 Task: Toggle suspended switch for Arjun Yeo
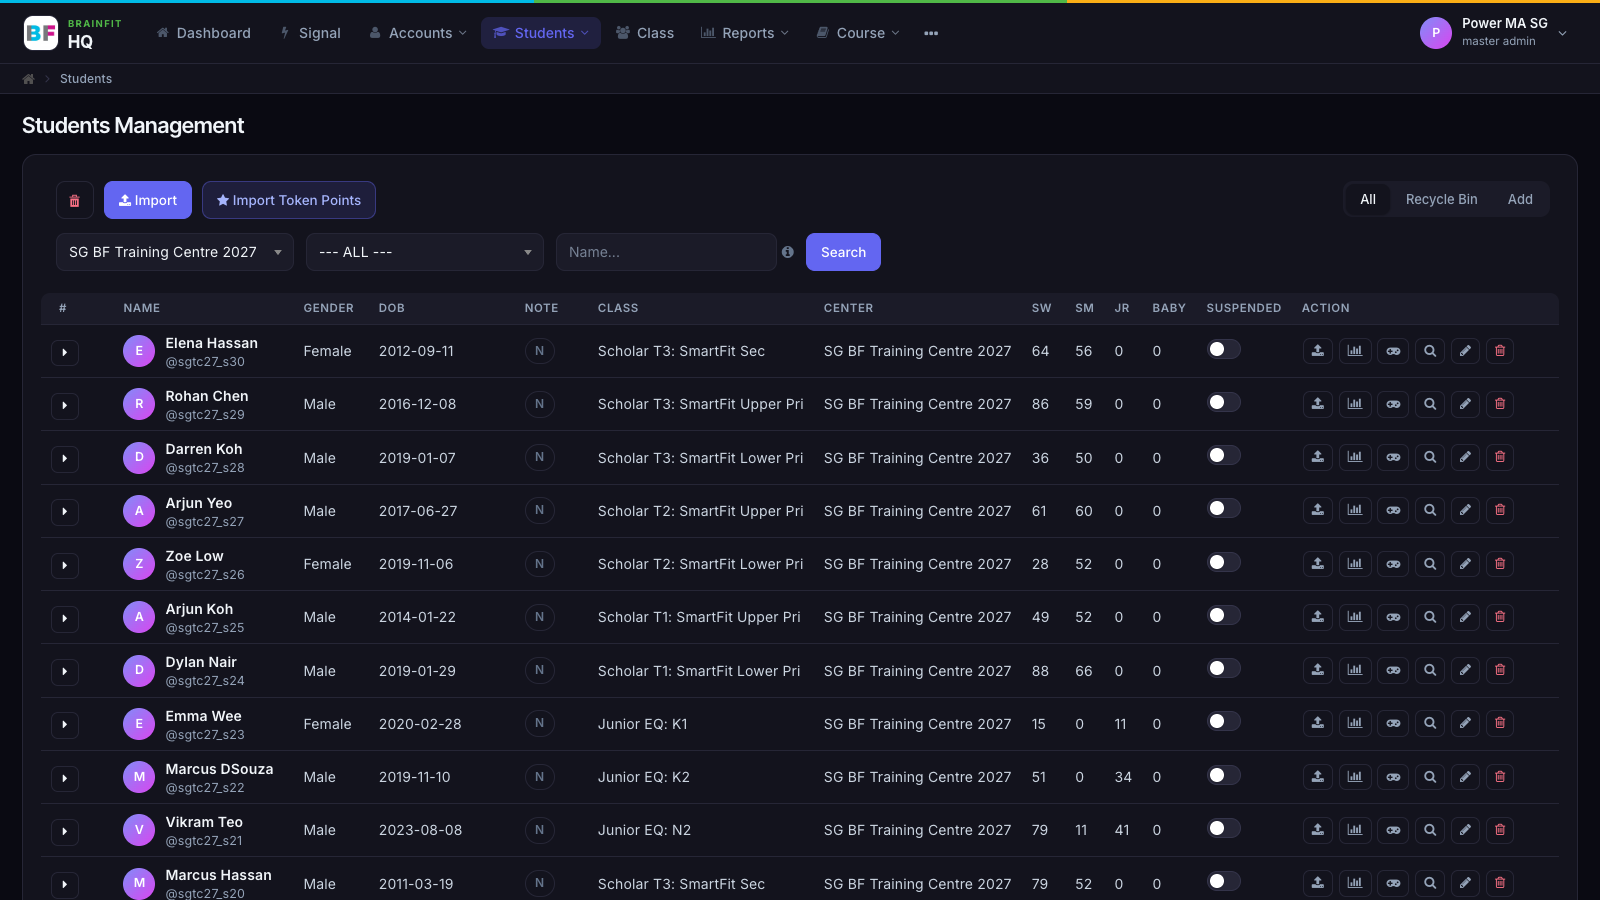click(x=1223, y=508)
